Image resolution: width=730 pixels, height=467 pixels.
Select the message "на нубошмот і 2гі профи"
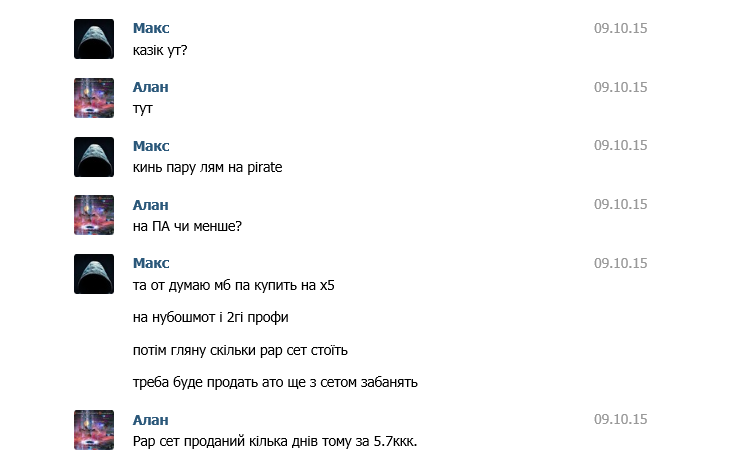pos(210,318)
